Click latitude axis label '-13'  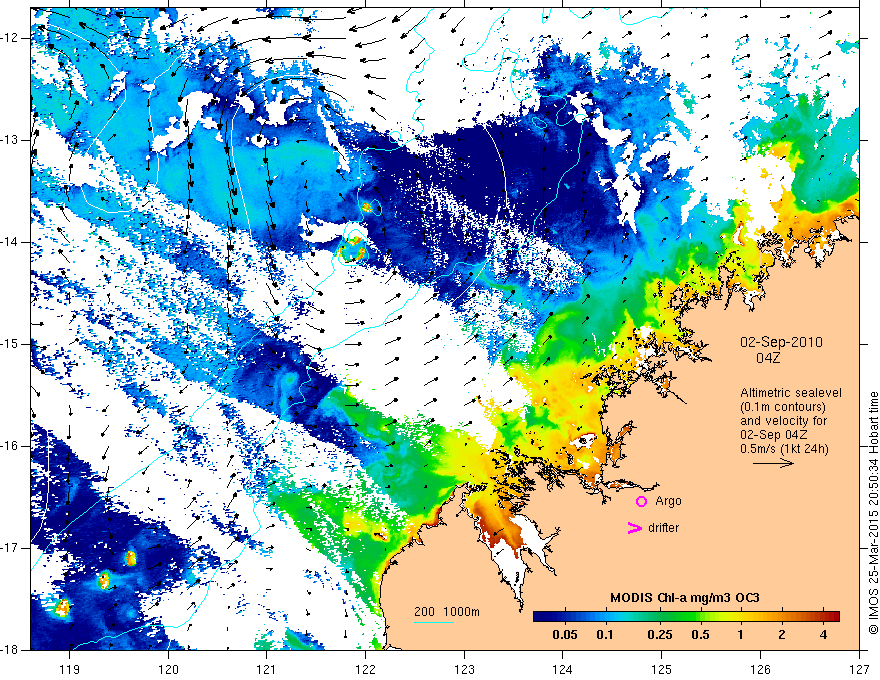click(10, 140)
